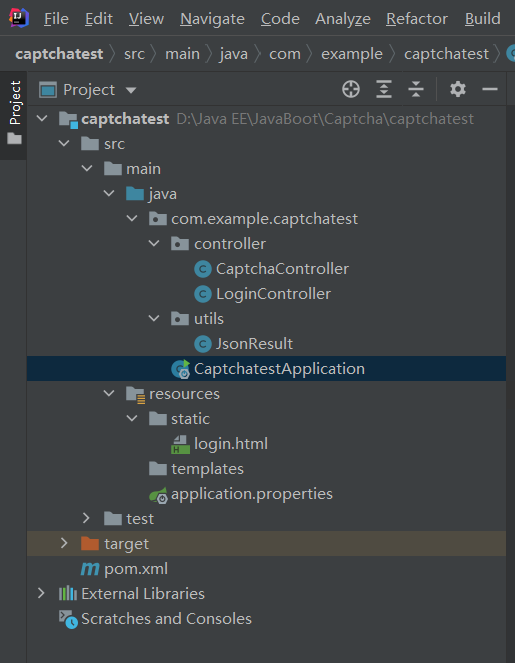The width and height of the screenshot is (515, 663).
Task: Click the templates folder icon
Action: pyautogui.click(x=158, y=468)
